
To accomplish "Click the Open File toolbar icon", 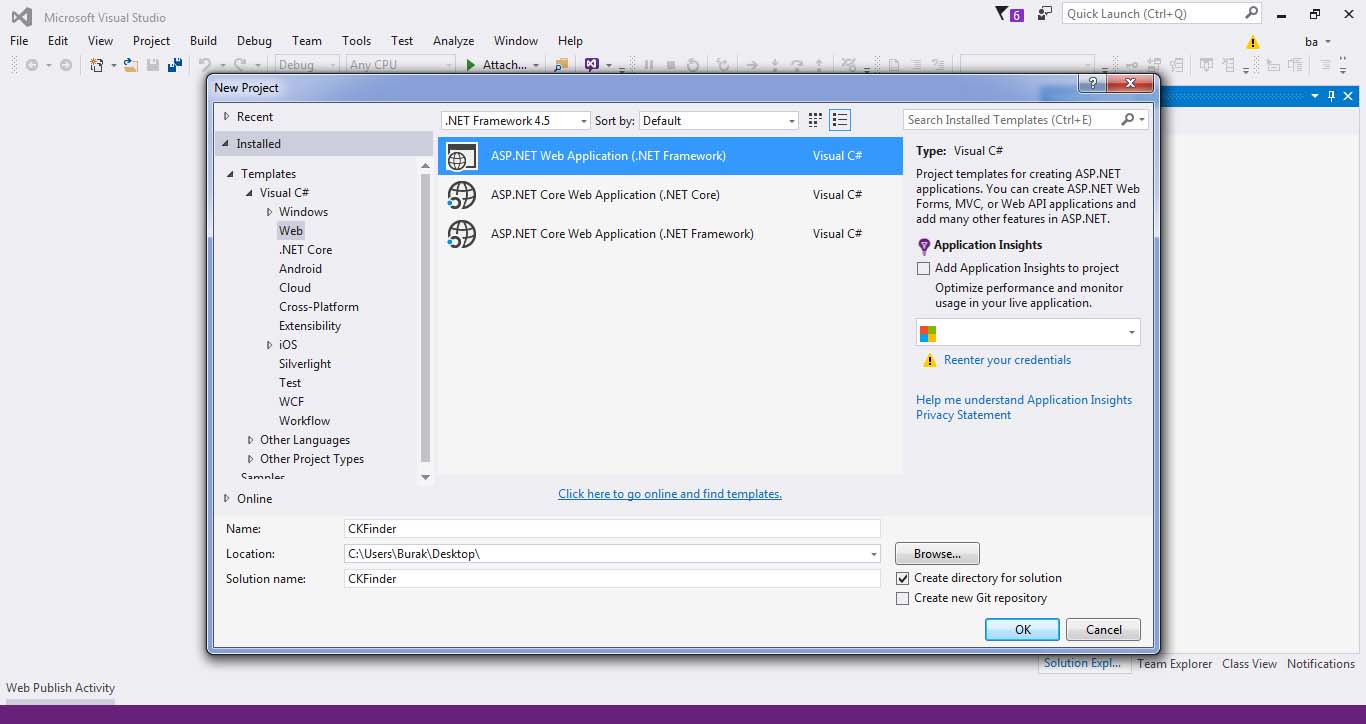I will pos(131,65).
